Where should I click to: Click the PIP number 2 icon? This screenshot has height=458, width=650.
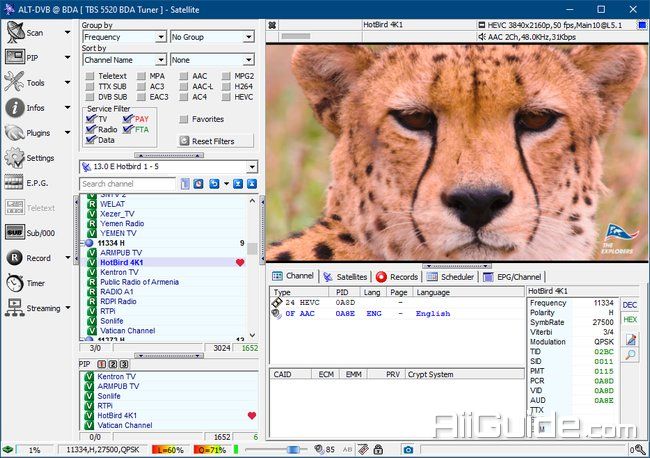click(x=113, y=364)
